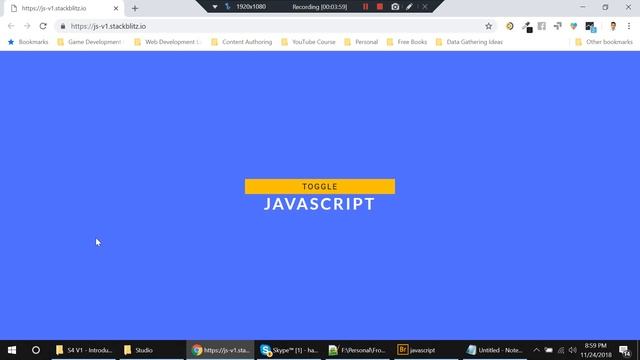Take a screenshot with camera icon
The width and height of the screenshot is (640, 360).
[395, 7]
